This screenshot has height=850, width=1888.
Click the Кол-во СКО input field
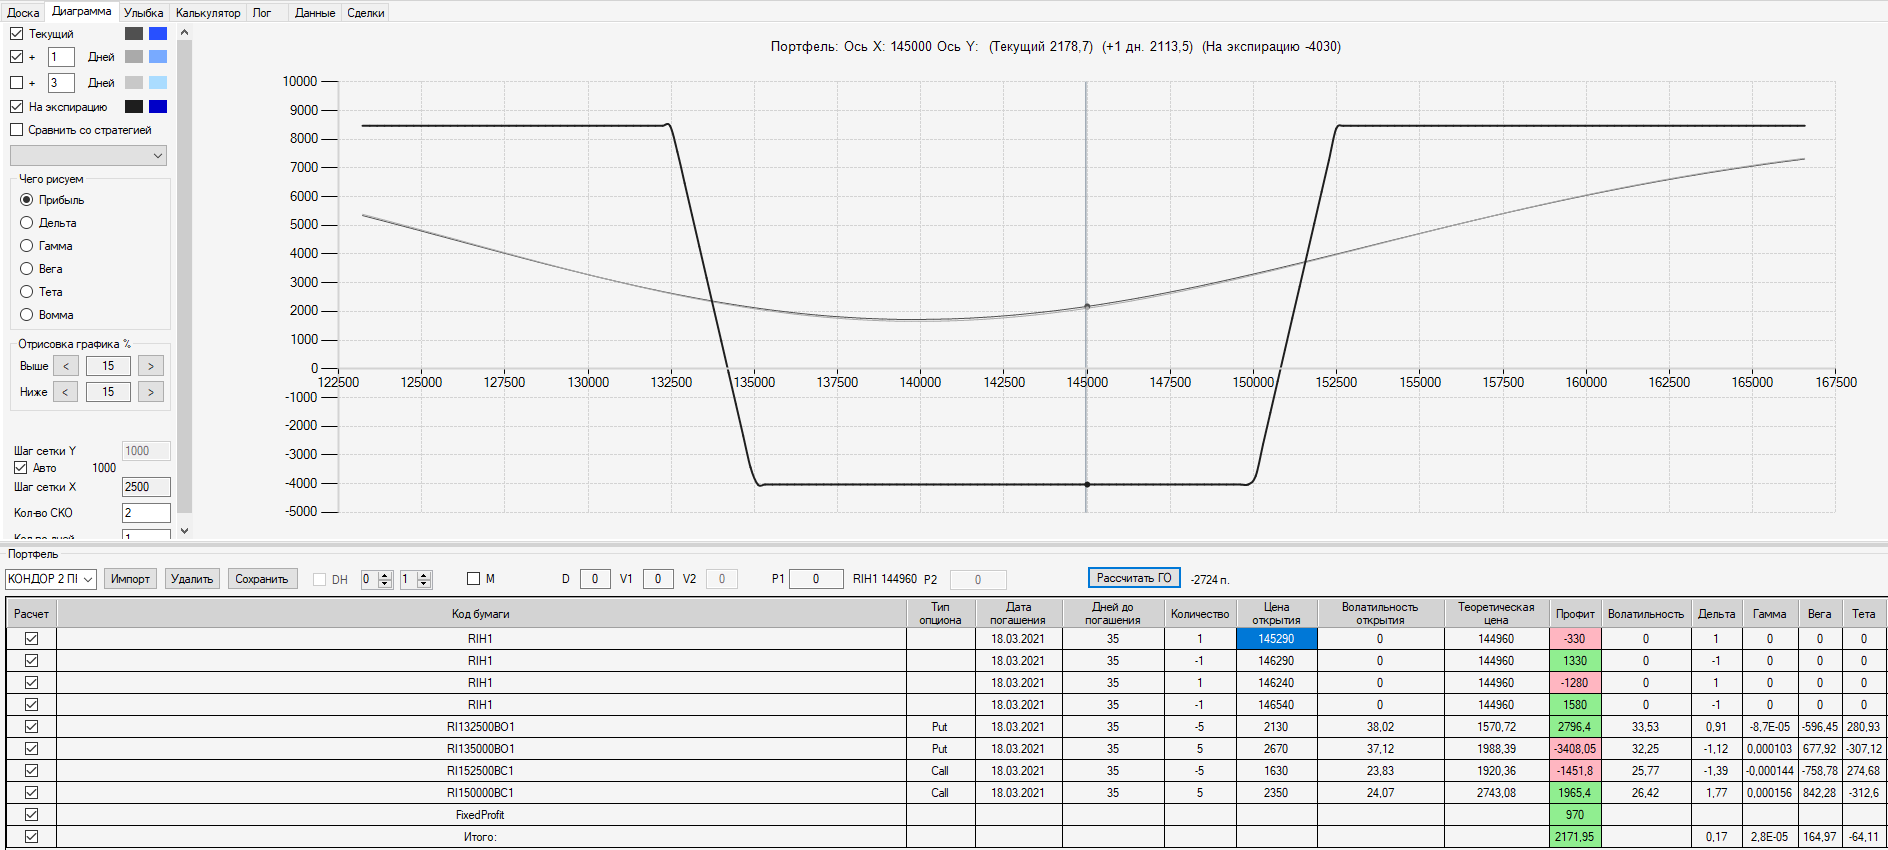coord(146,513)
